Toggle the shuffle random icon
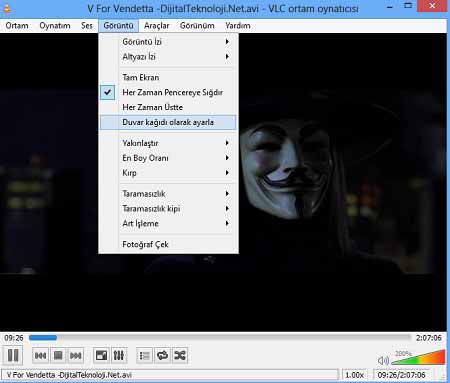 180,356
